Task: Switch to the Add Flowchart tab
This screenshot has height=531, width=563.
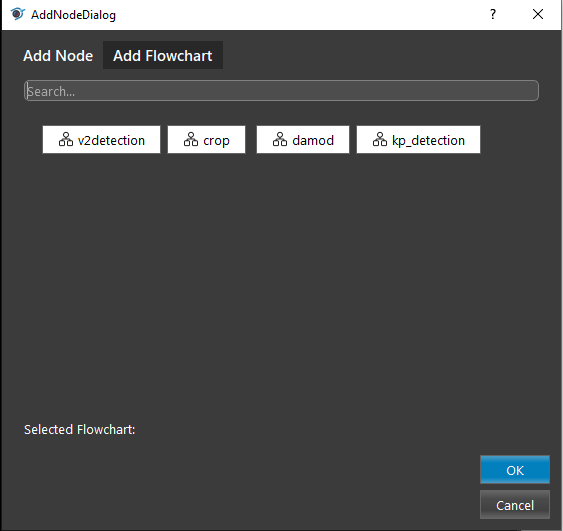Action: pos(163,55)
